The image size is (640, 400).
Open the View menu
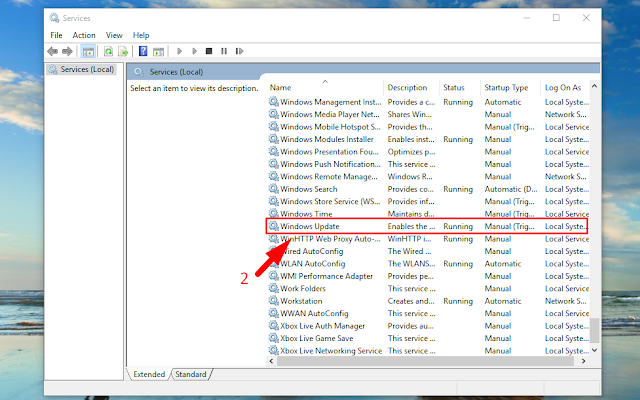[114, 35]
